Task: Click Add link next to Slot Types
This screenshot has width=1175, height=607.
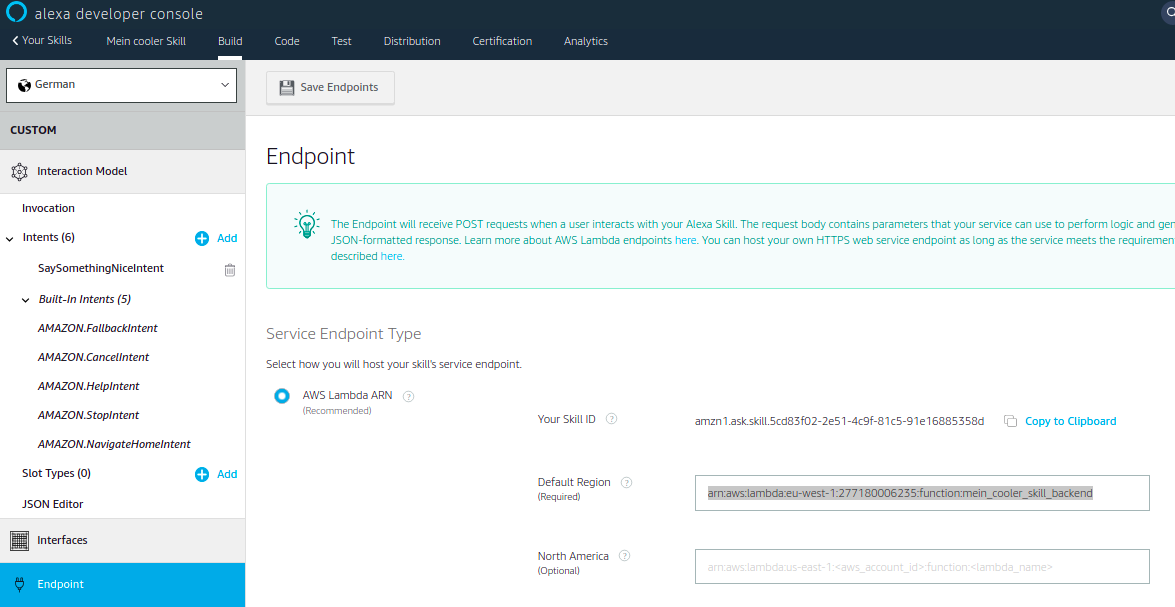Action: click(x=227, y=474)
